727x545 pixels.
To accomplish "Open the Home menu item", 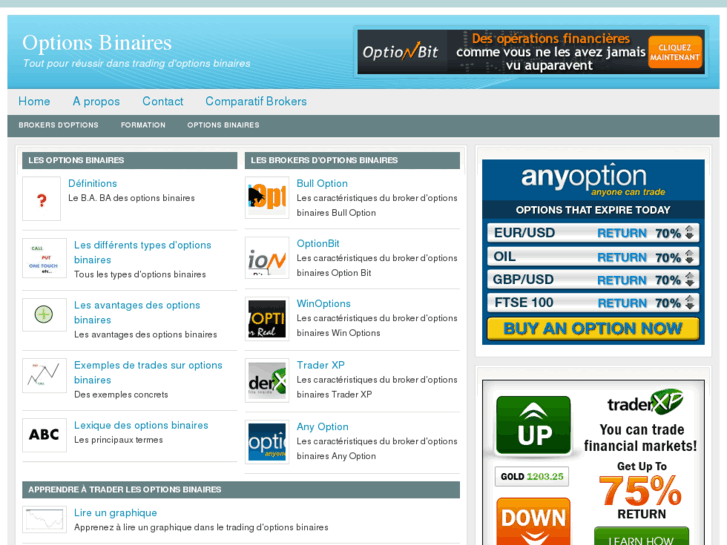I will [34, 101].
